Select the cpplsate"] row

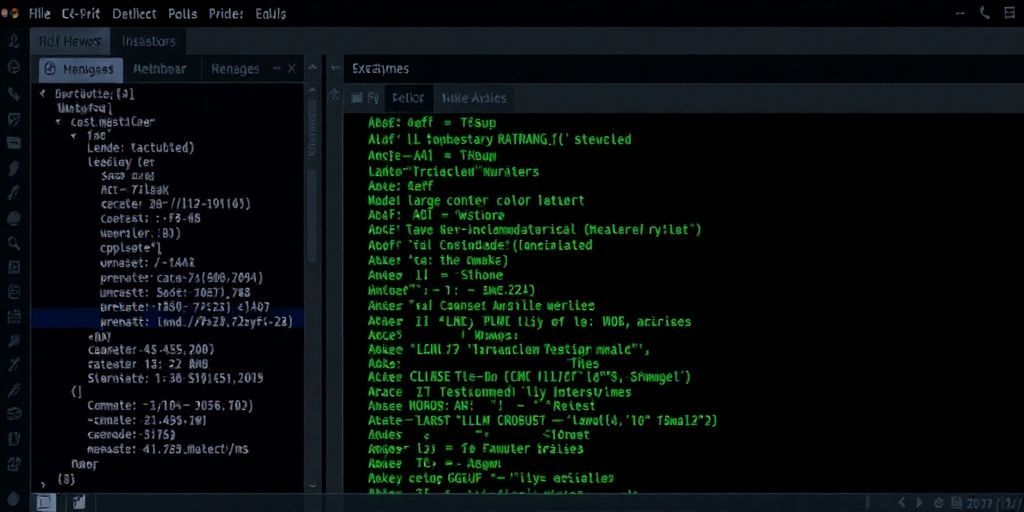(131, 248)
